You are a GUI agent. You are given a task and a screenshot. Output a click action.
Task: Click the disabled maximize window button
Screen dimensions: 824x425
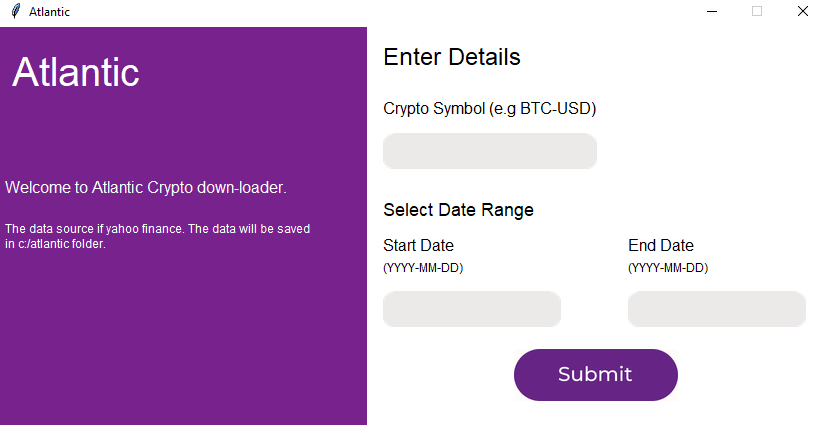coord(757,11)
